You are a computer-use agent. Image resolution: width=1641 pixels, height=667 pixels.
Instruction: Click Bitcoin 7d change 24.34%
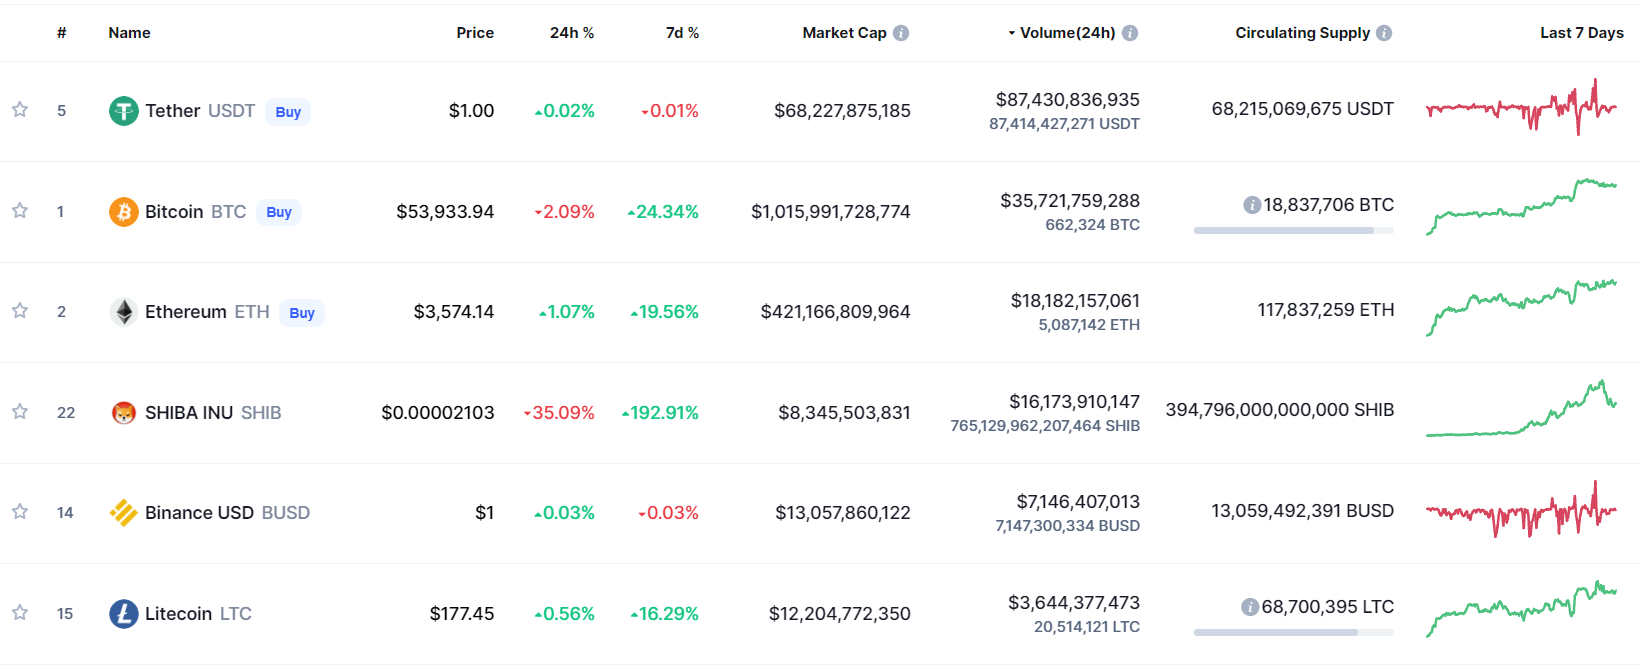coord(663,212)
